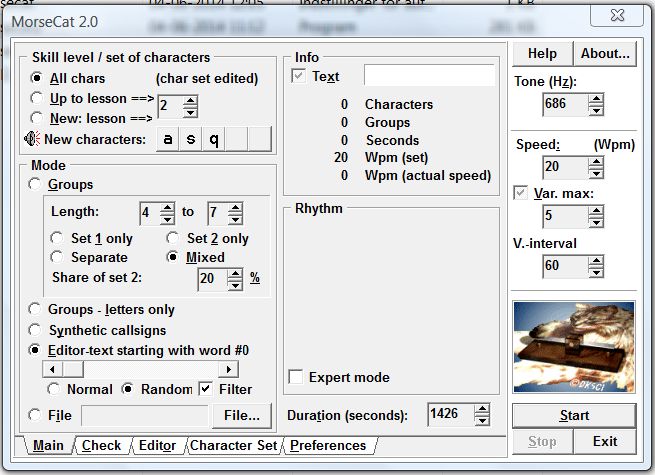Screen dimensions: 655x475
Task: Enable the Expert mode checkbox
Action: pyautogui.click(x=296, y=377)
